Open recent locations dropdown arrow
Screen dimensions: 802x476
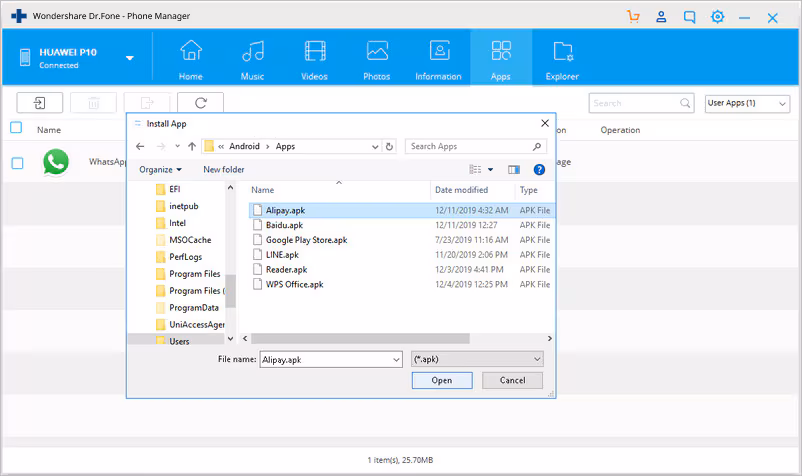(x=177, y=146)
